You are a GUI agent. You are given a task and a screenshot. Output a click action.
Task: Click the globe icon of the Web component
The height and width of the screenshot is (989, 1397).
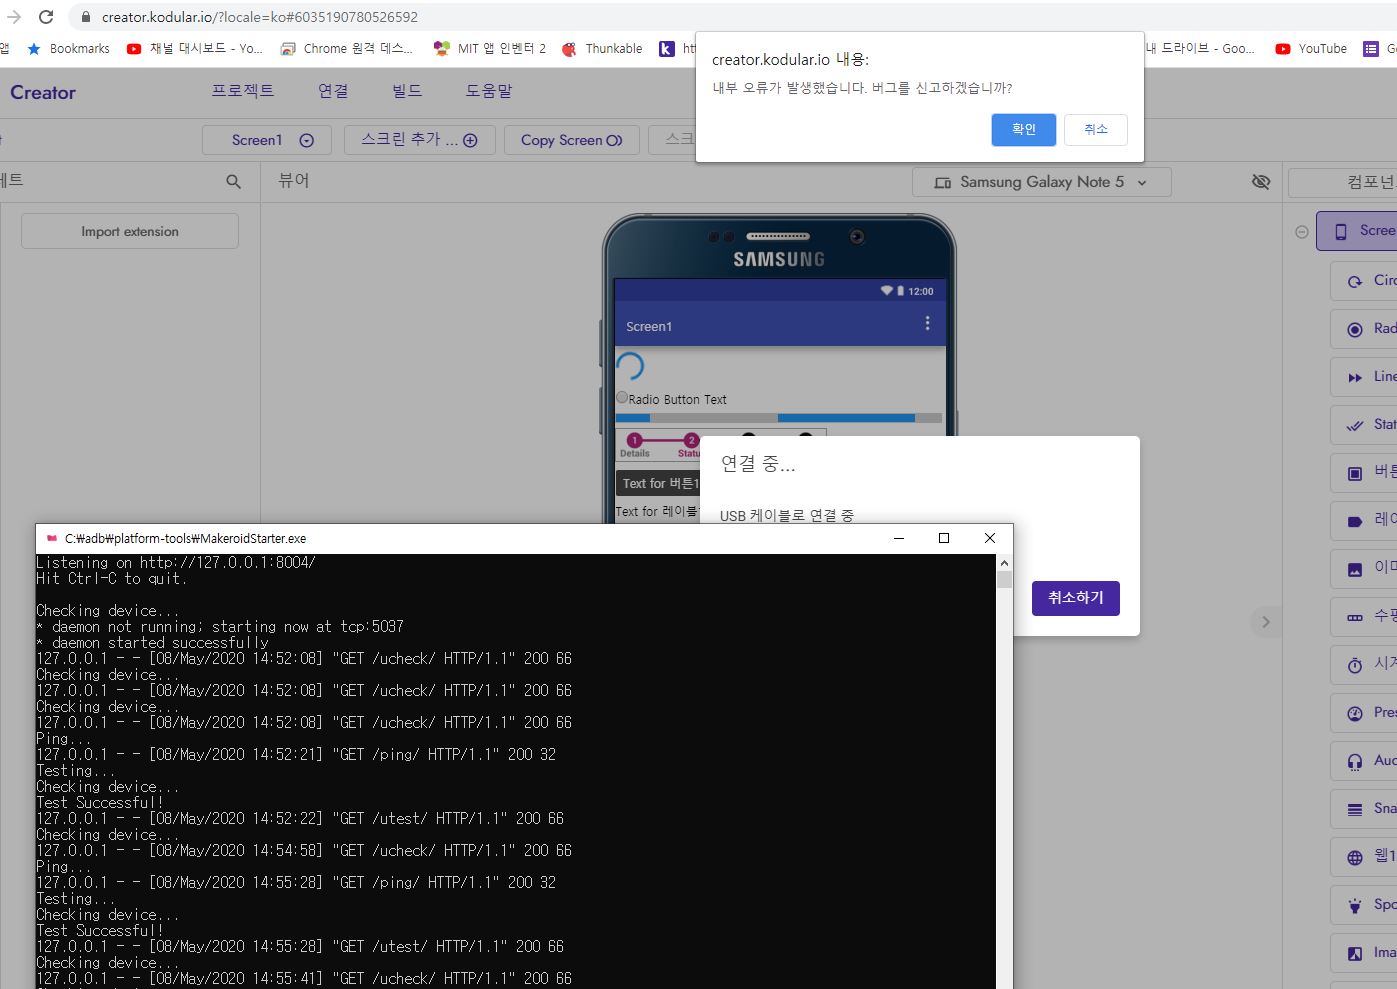1355,857
